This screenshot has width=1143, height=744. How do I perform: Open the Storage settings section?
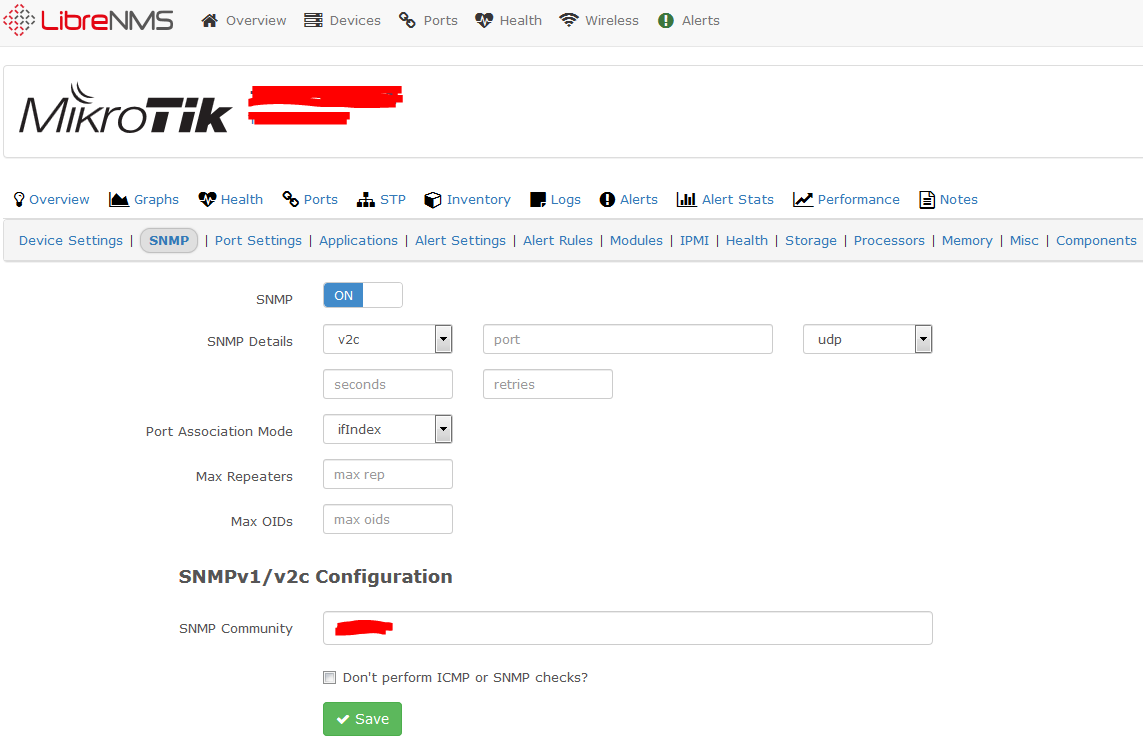pyautogui.click(x=811, y=240)
